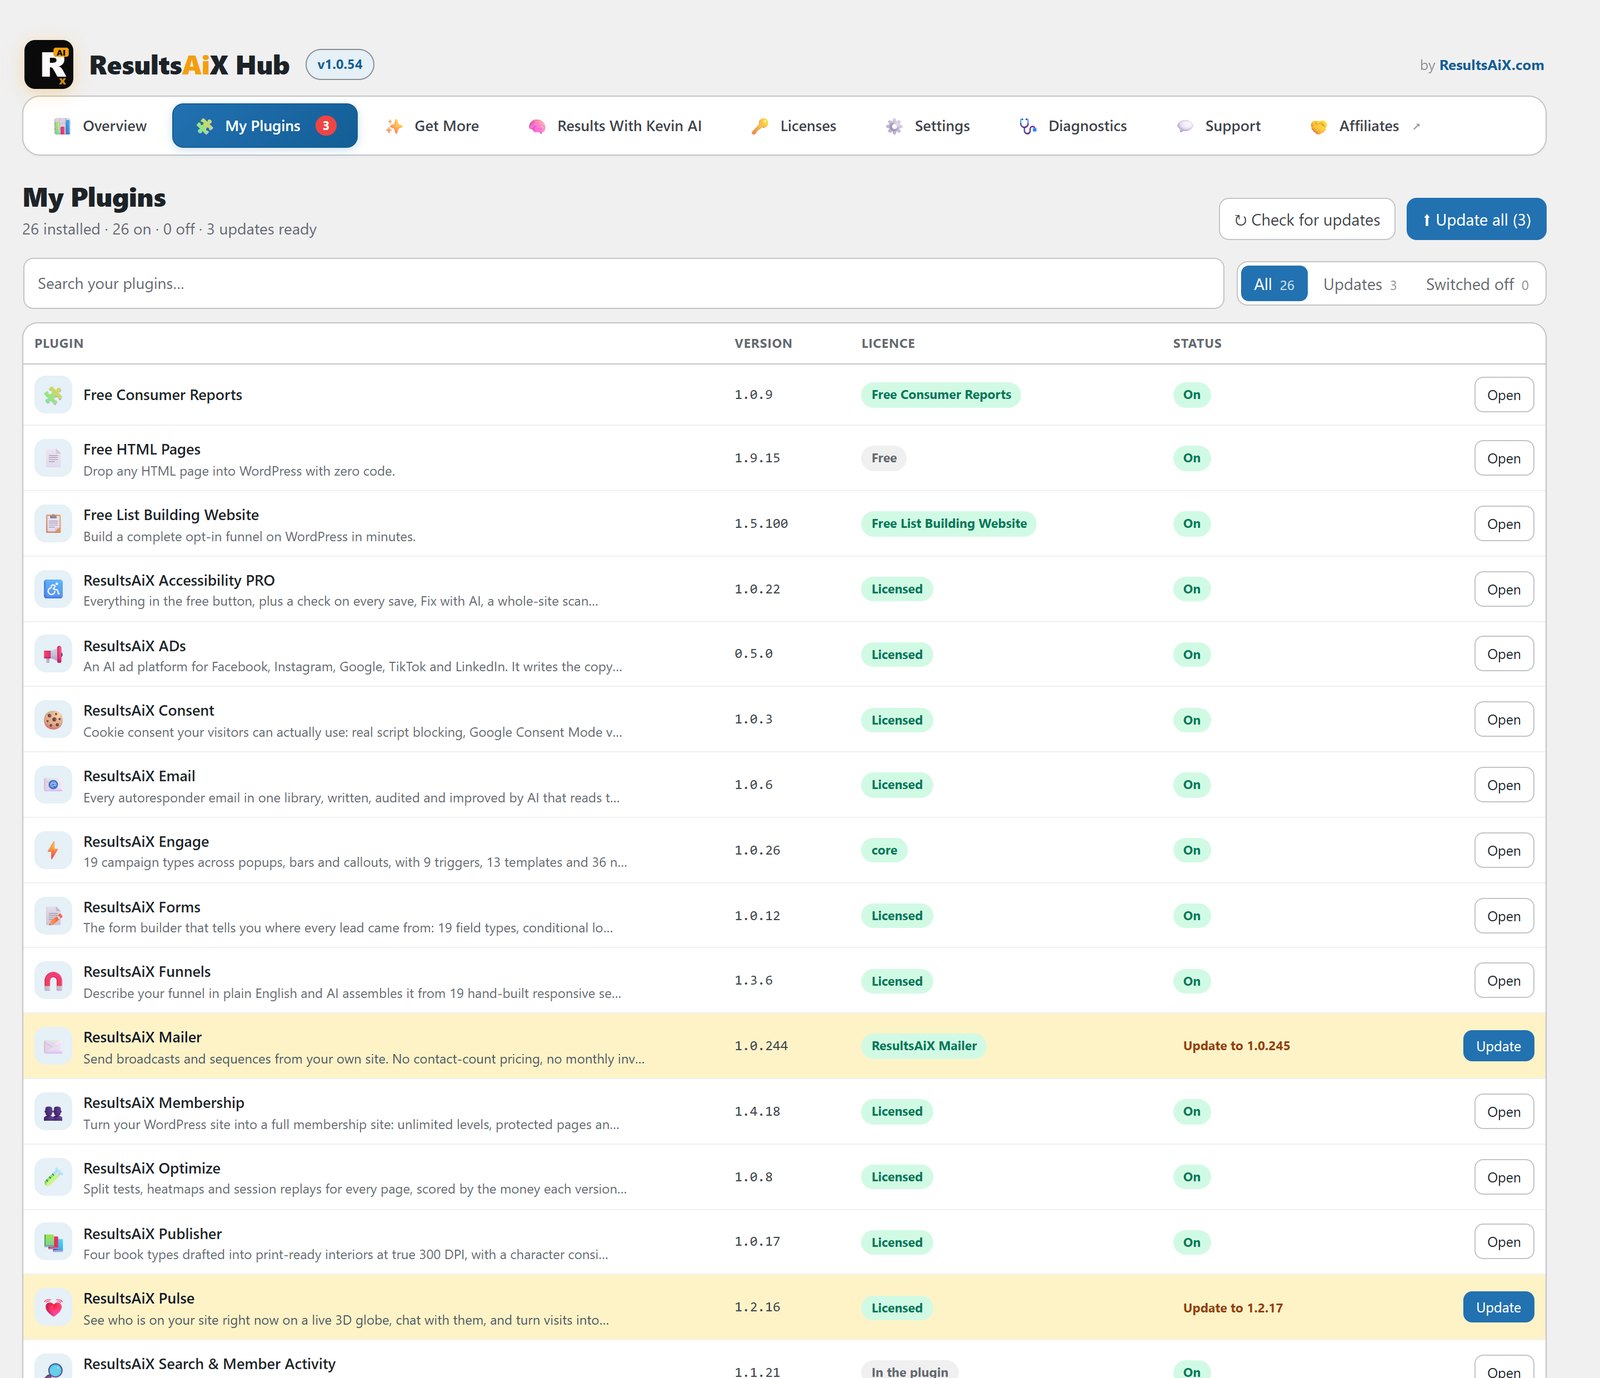Viewport: 1600px width, 1378px height.
Task: Switch to the Get More tab
Action: coord(432,126)
